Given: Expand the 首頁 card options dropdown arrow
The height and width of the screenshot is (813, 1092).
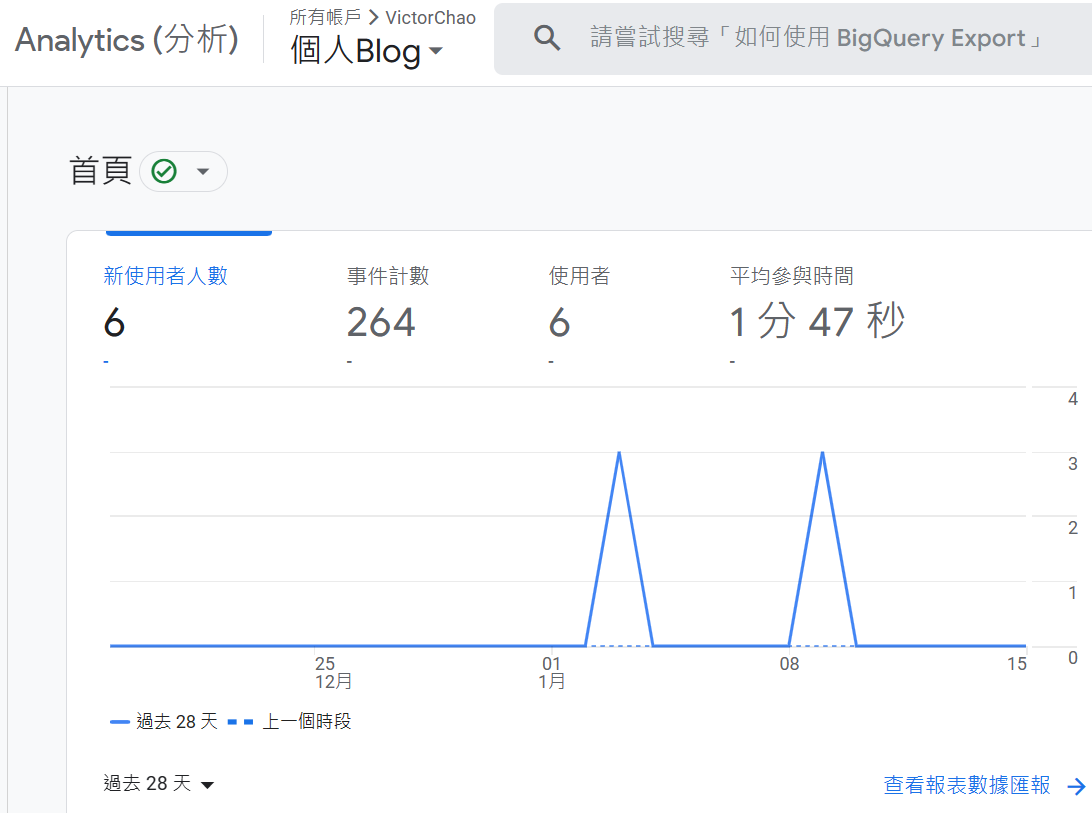Looking at the screenshot, I should pos(203,171).
